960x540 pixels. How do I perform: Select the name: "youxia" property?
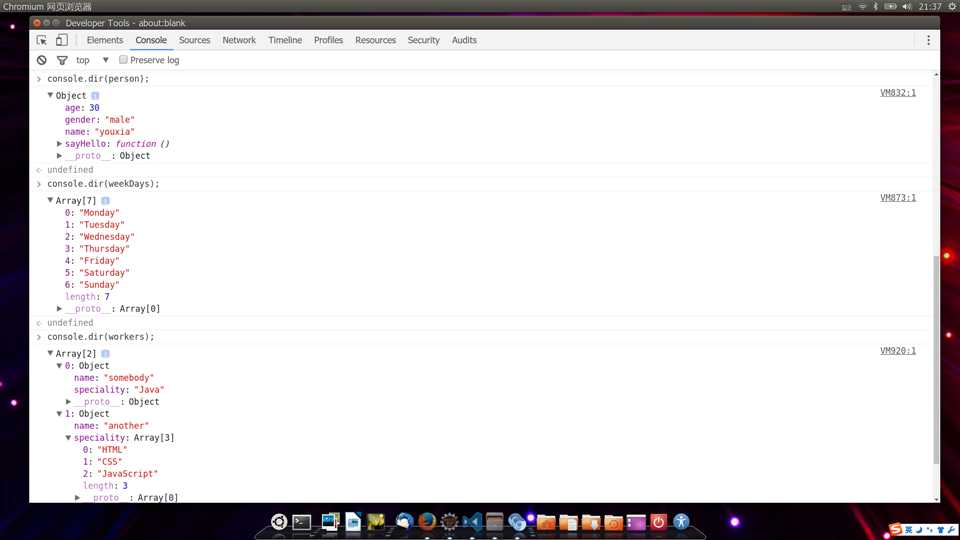point(100,132)
